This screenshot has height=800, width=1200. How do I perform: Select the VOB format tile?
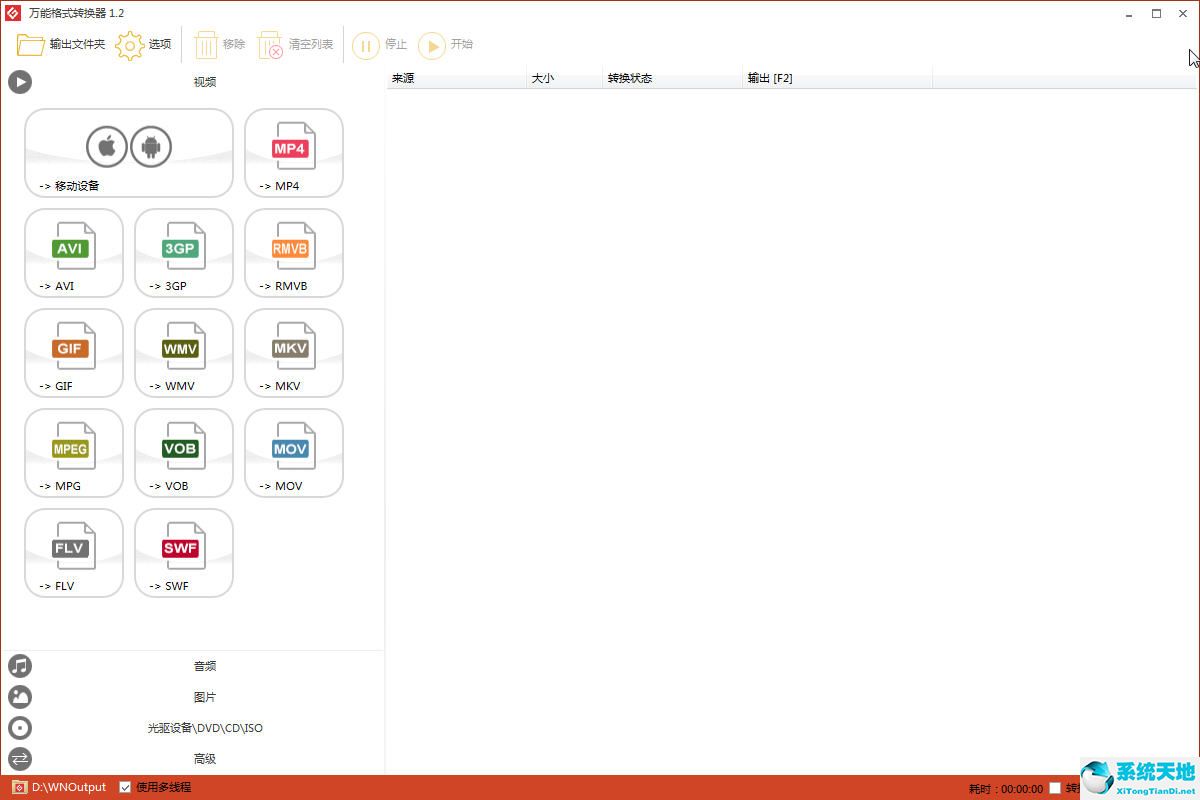pyautogui.click(x=184, y=453)
